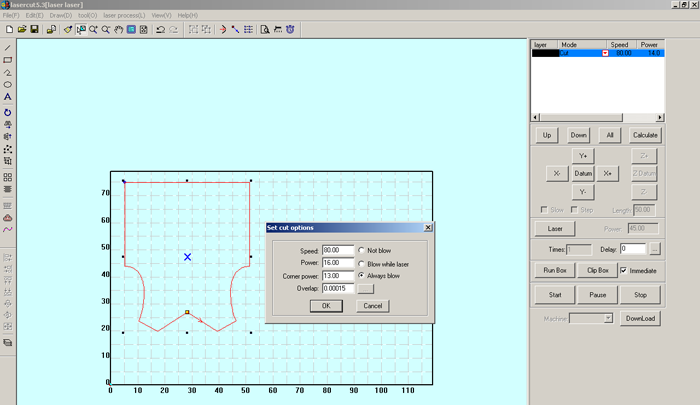
Task: Click the layer list horizontal scrollbar
Action: (x=598, y=117)
